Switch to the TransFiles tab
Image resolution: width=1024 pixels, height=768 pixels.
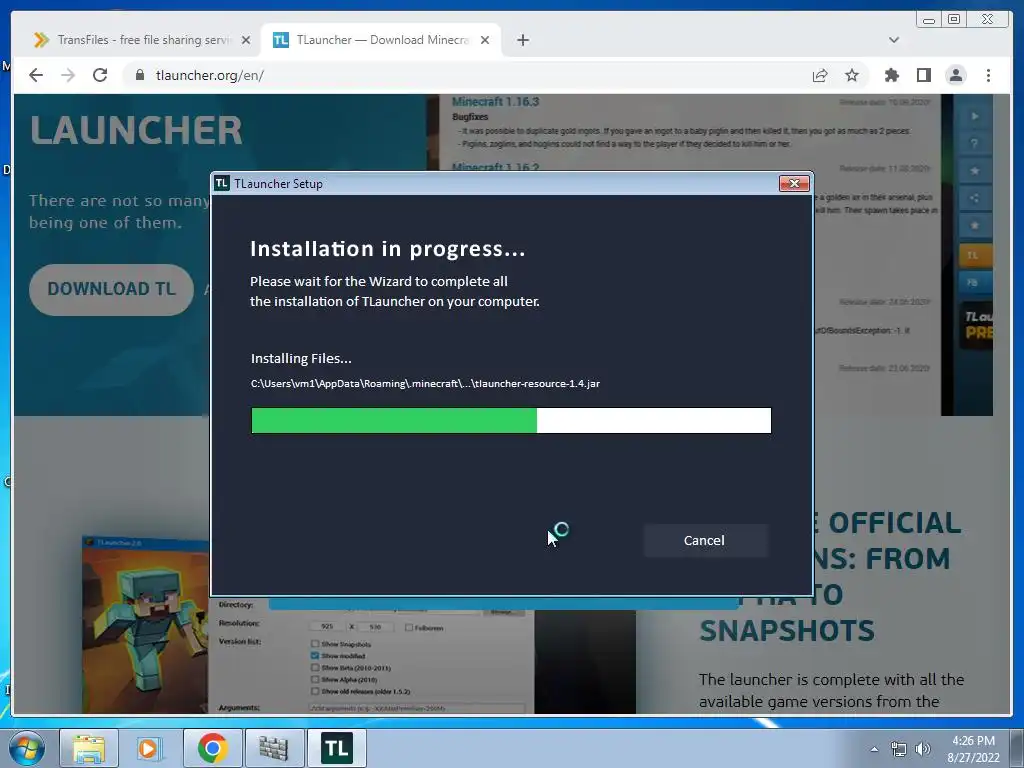[142, 40]
